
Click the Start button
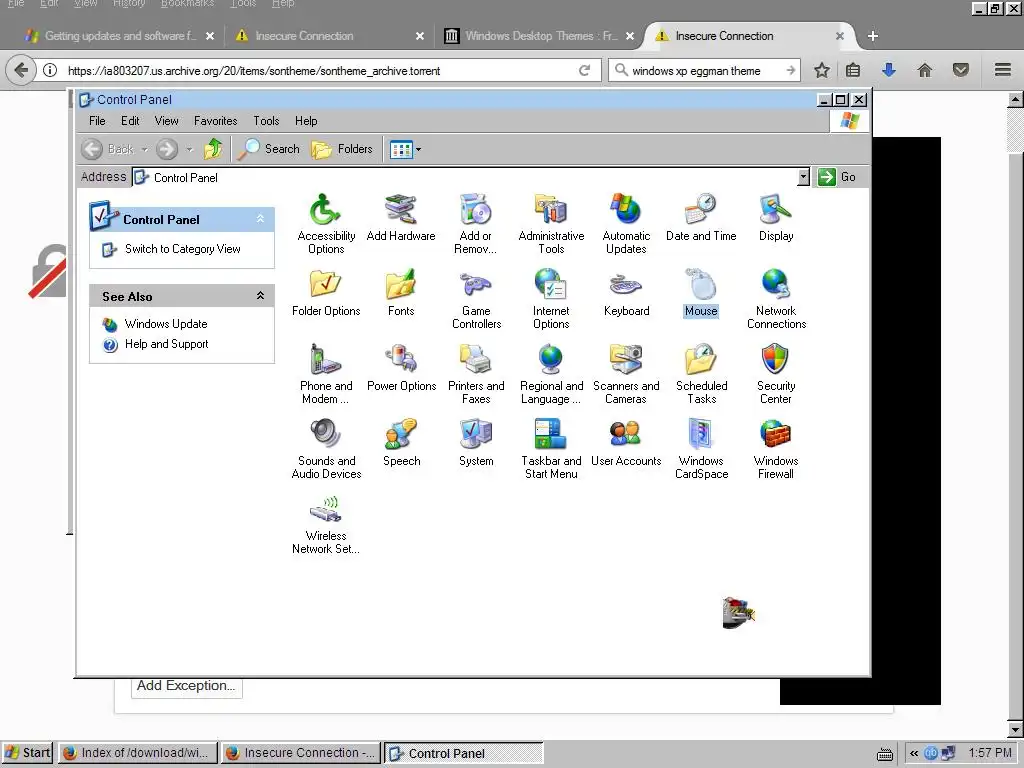coord(27,753)
